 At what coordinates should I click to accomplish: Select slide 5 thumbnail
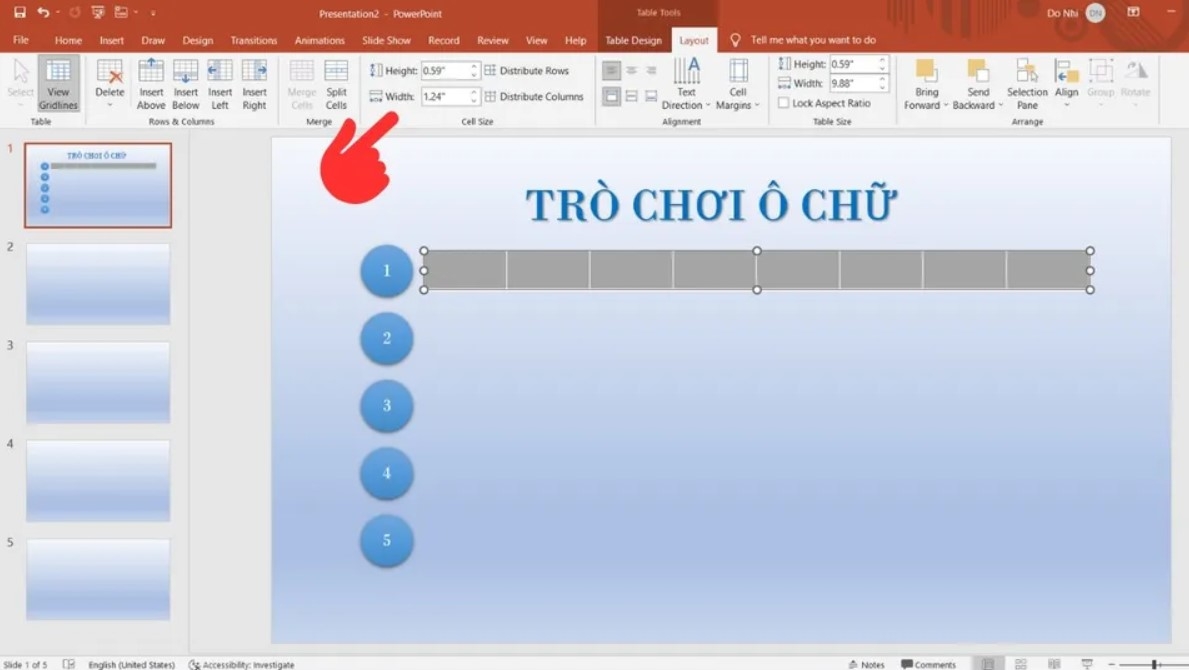98,580
